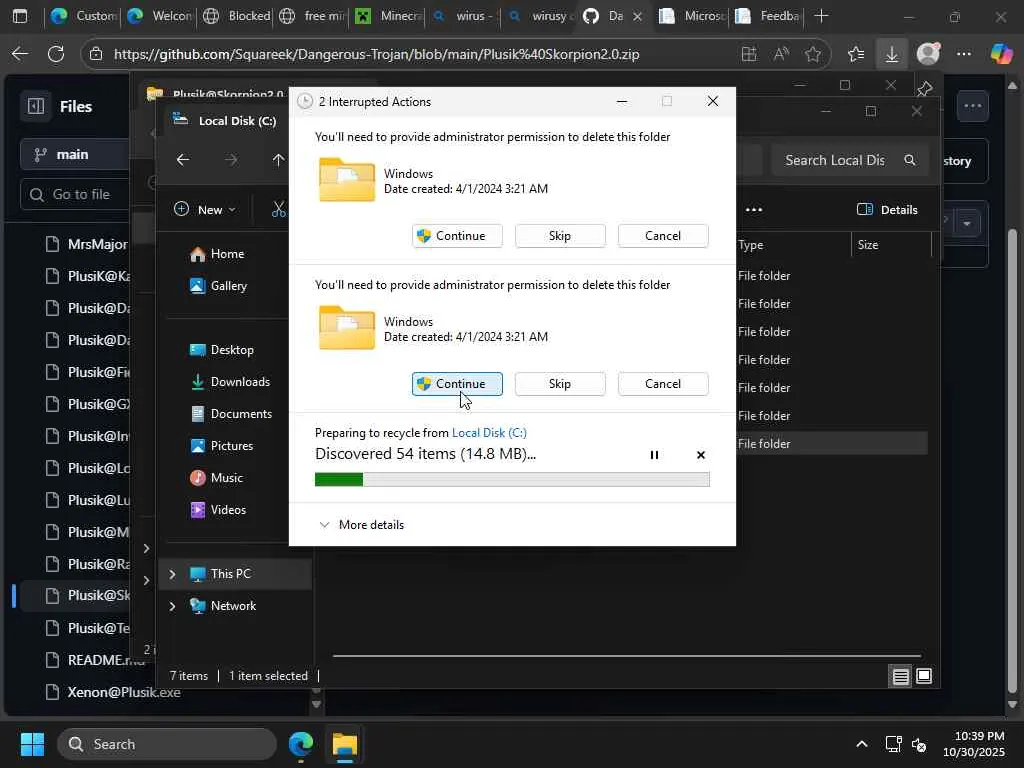Open Explorer See more options menu
Screen dimensions: 1024x768
pyautogui.click(x=754, y=210)
